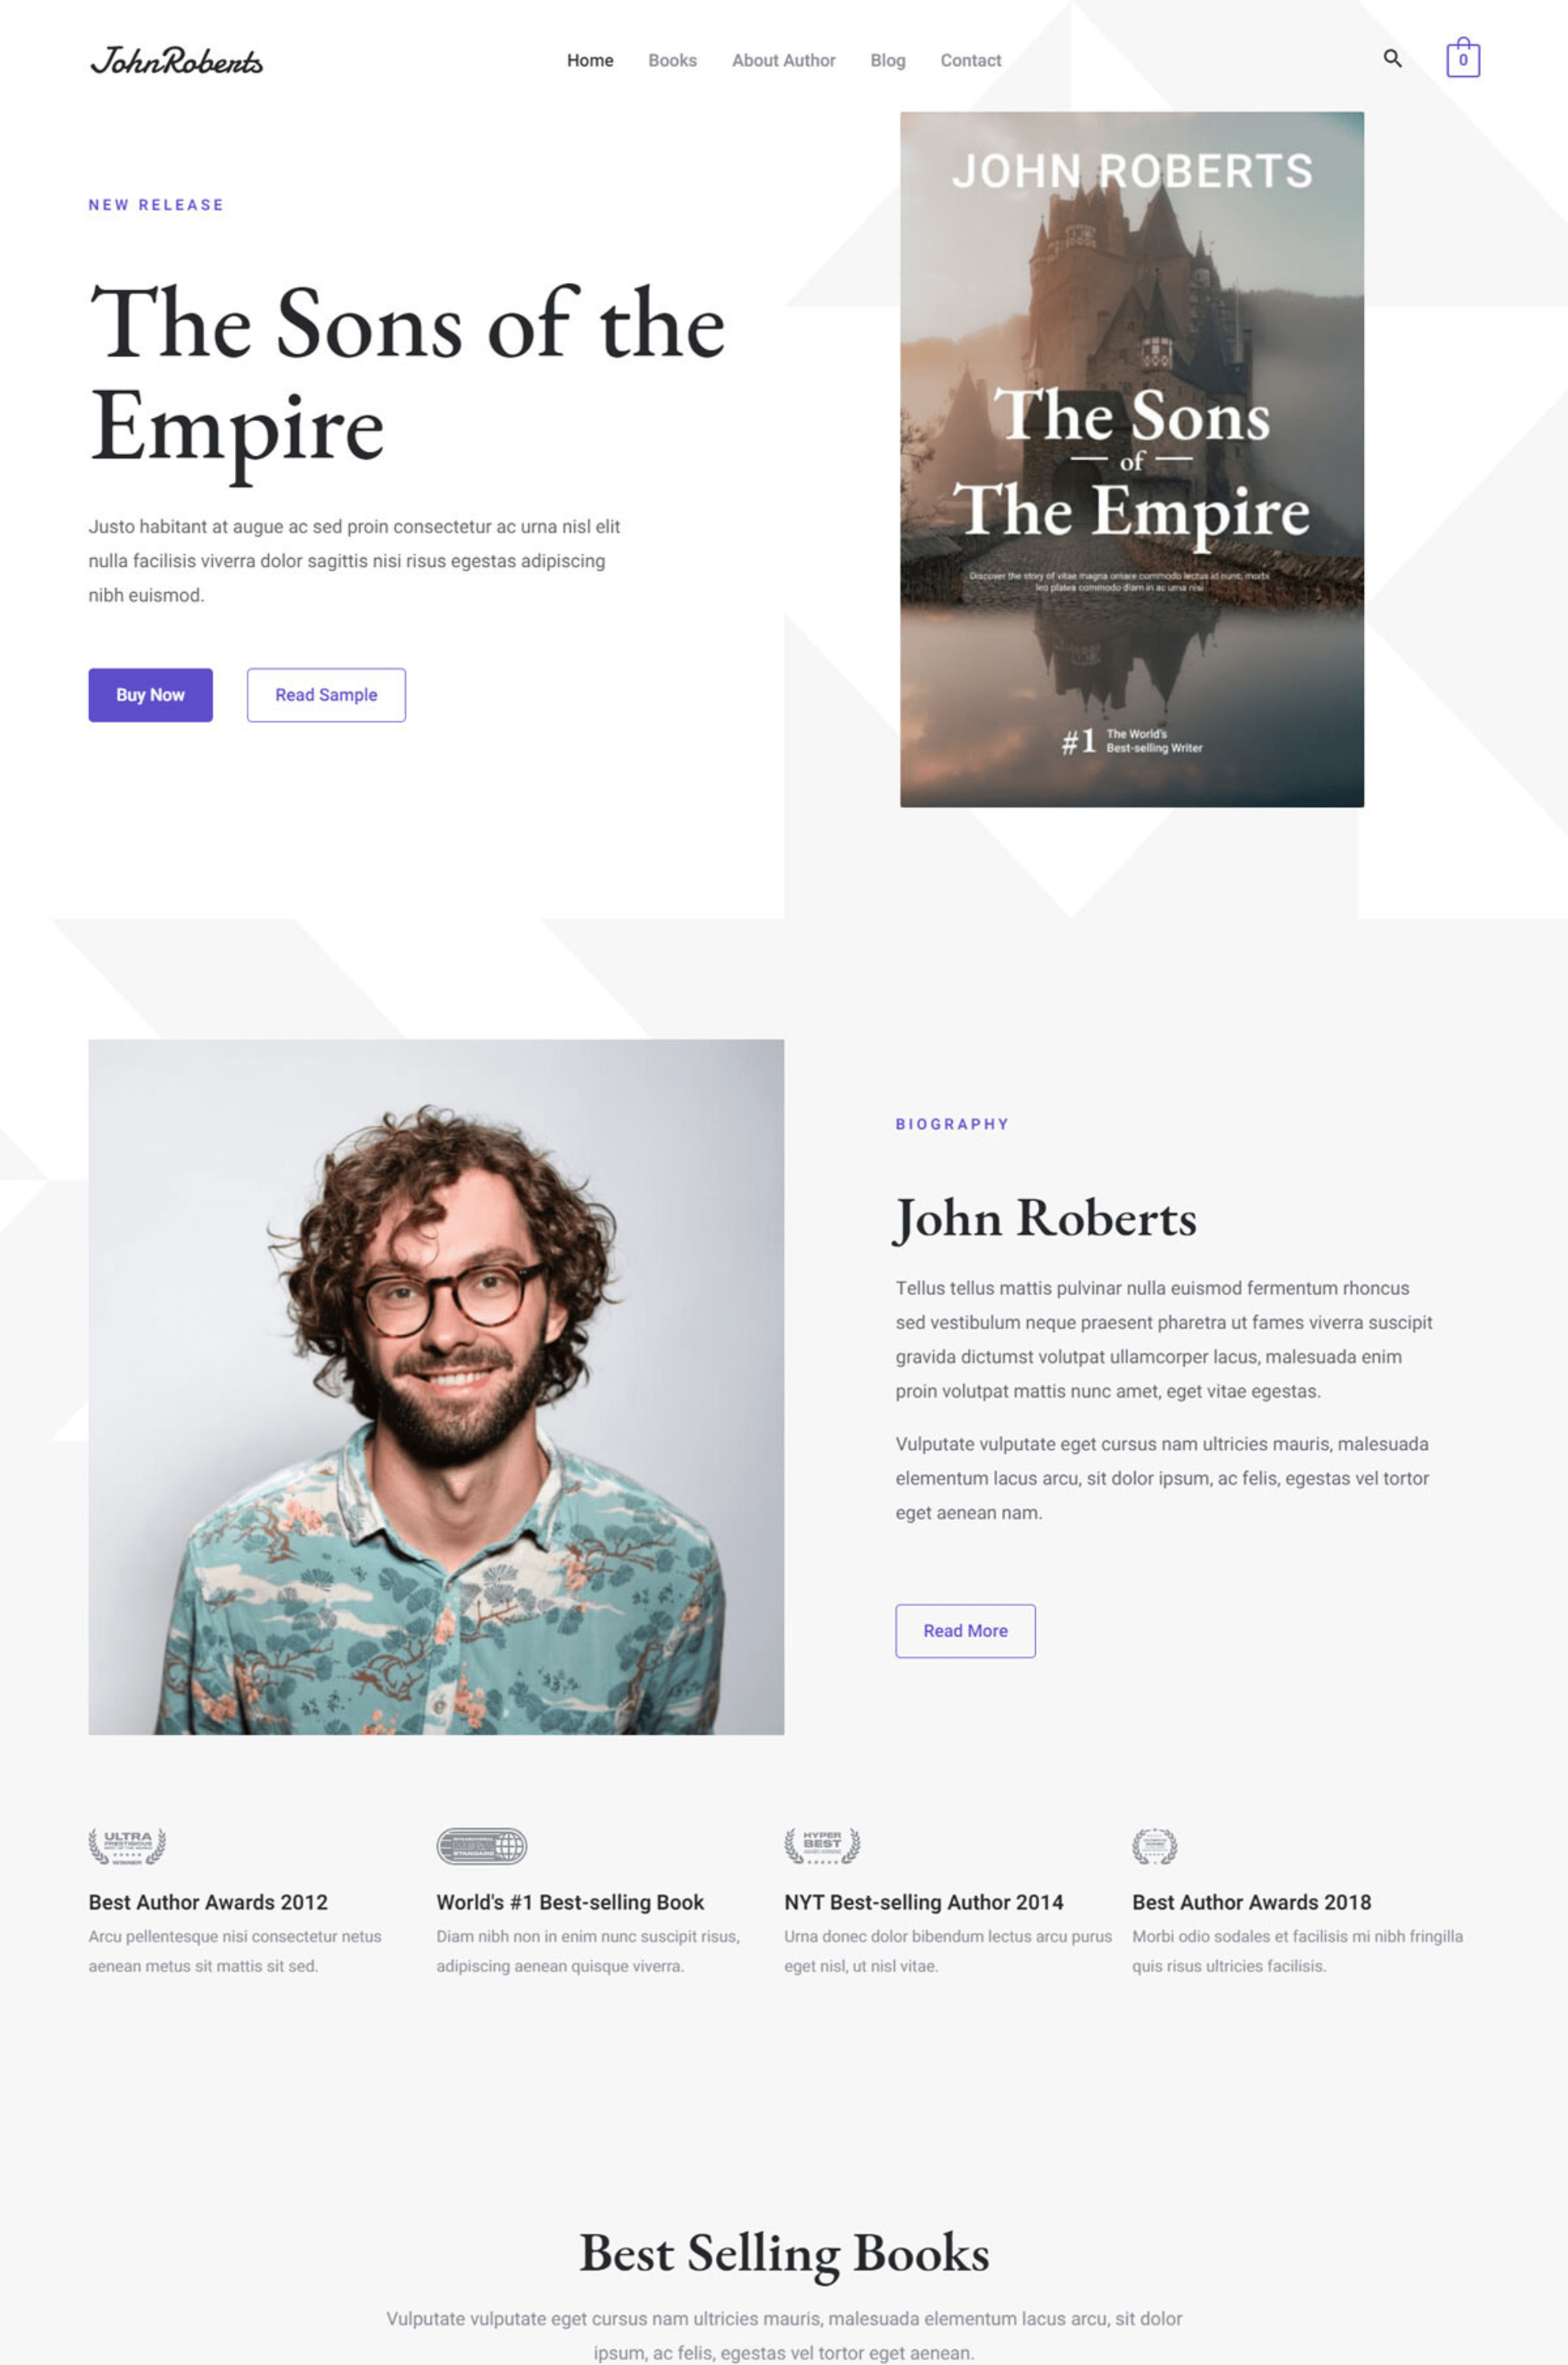1568x2365 pixels.
Task: Click the Best Author Awards 2018 badge icon
Action: (1155, 1844)
